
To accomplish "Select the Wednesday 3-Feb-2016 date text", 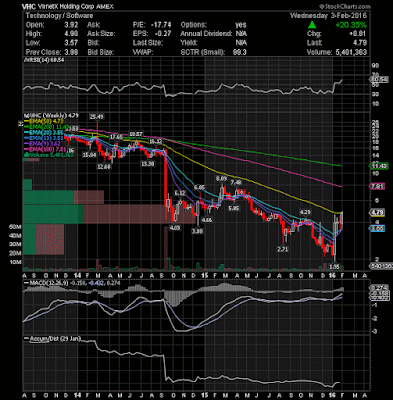I will [328, 16].
